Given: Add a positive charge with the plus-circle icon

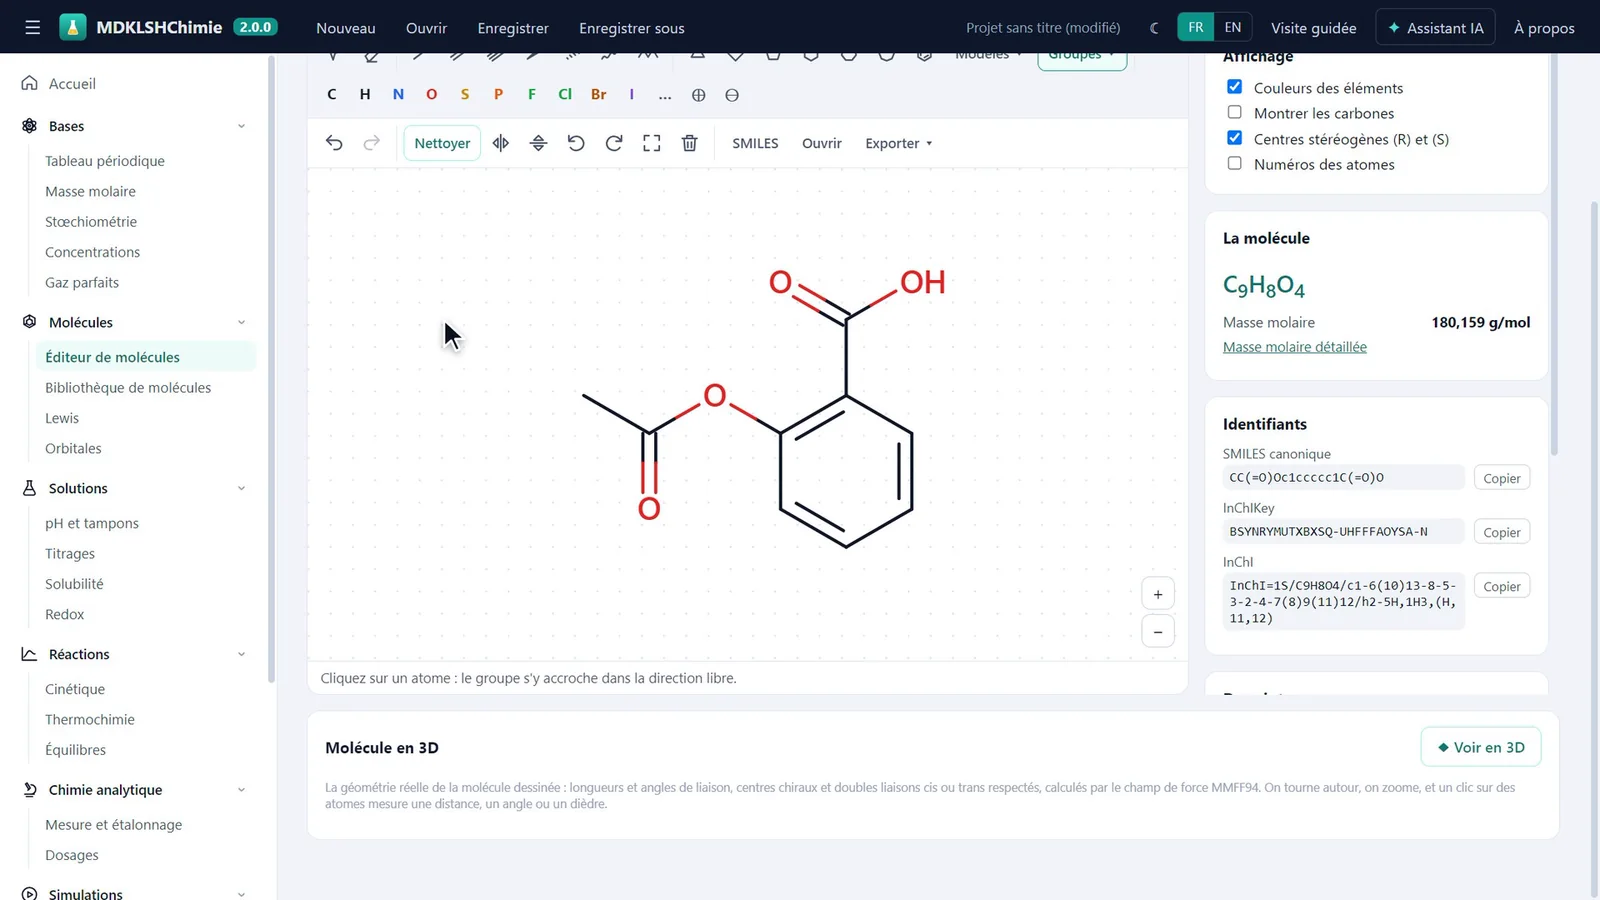Looking at the screenshot, I should coord(698,95).
